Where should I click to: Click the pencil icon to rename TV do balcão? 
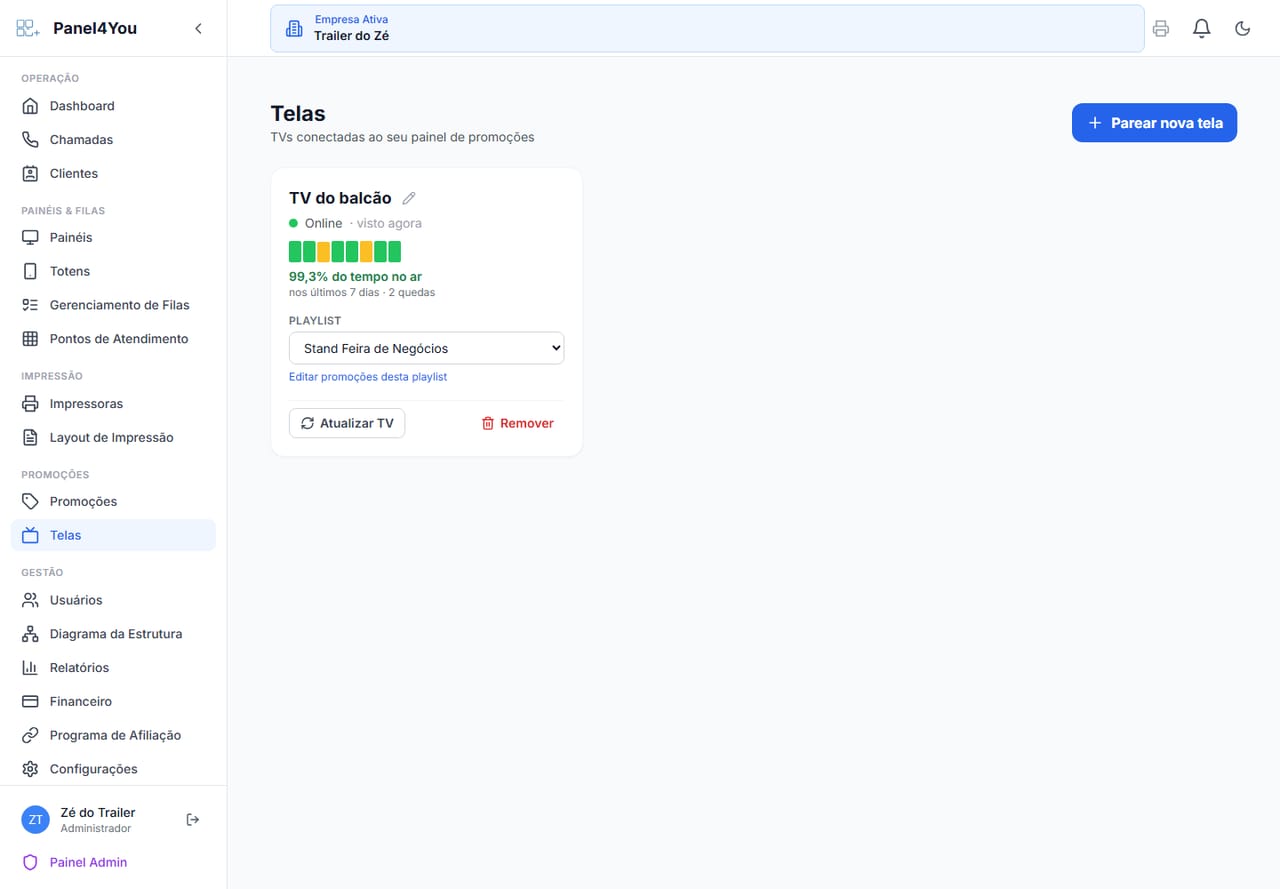(x=409, y=198)
